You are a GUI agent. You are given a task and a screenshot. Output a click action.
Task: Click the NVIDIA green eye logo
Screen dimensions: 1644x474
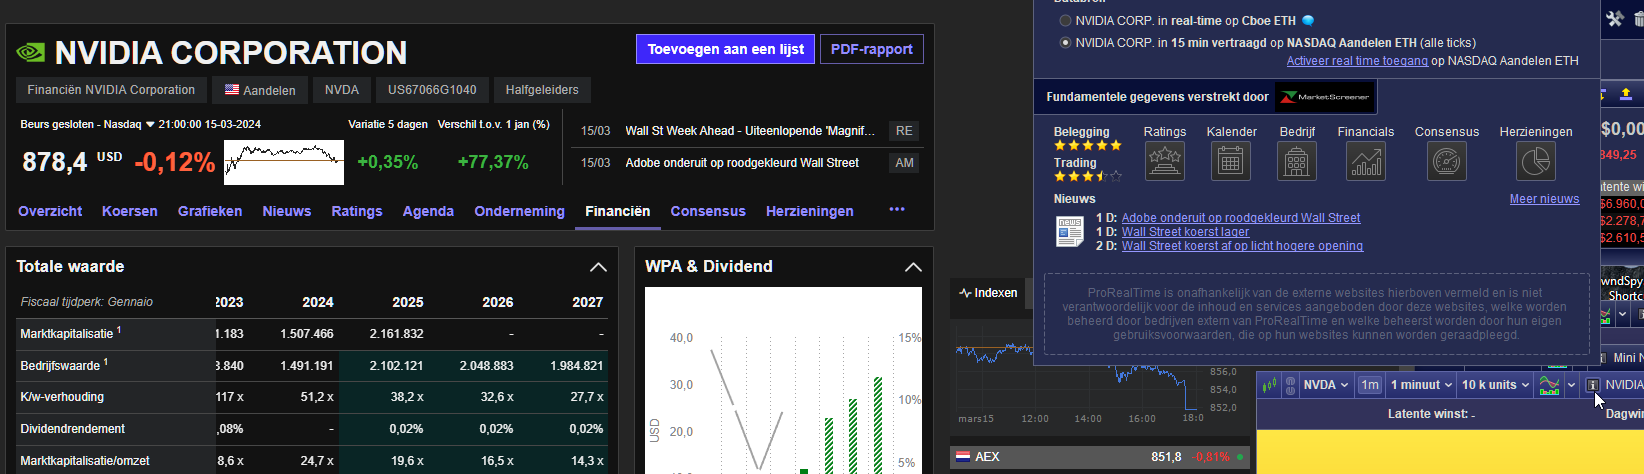[31, 52]
